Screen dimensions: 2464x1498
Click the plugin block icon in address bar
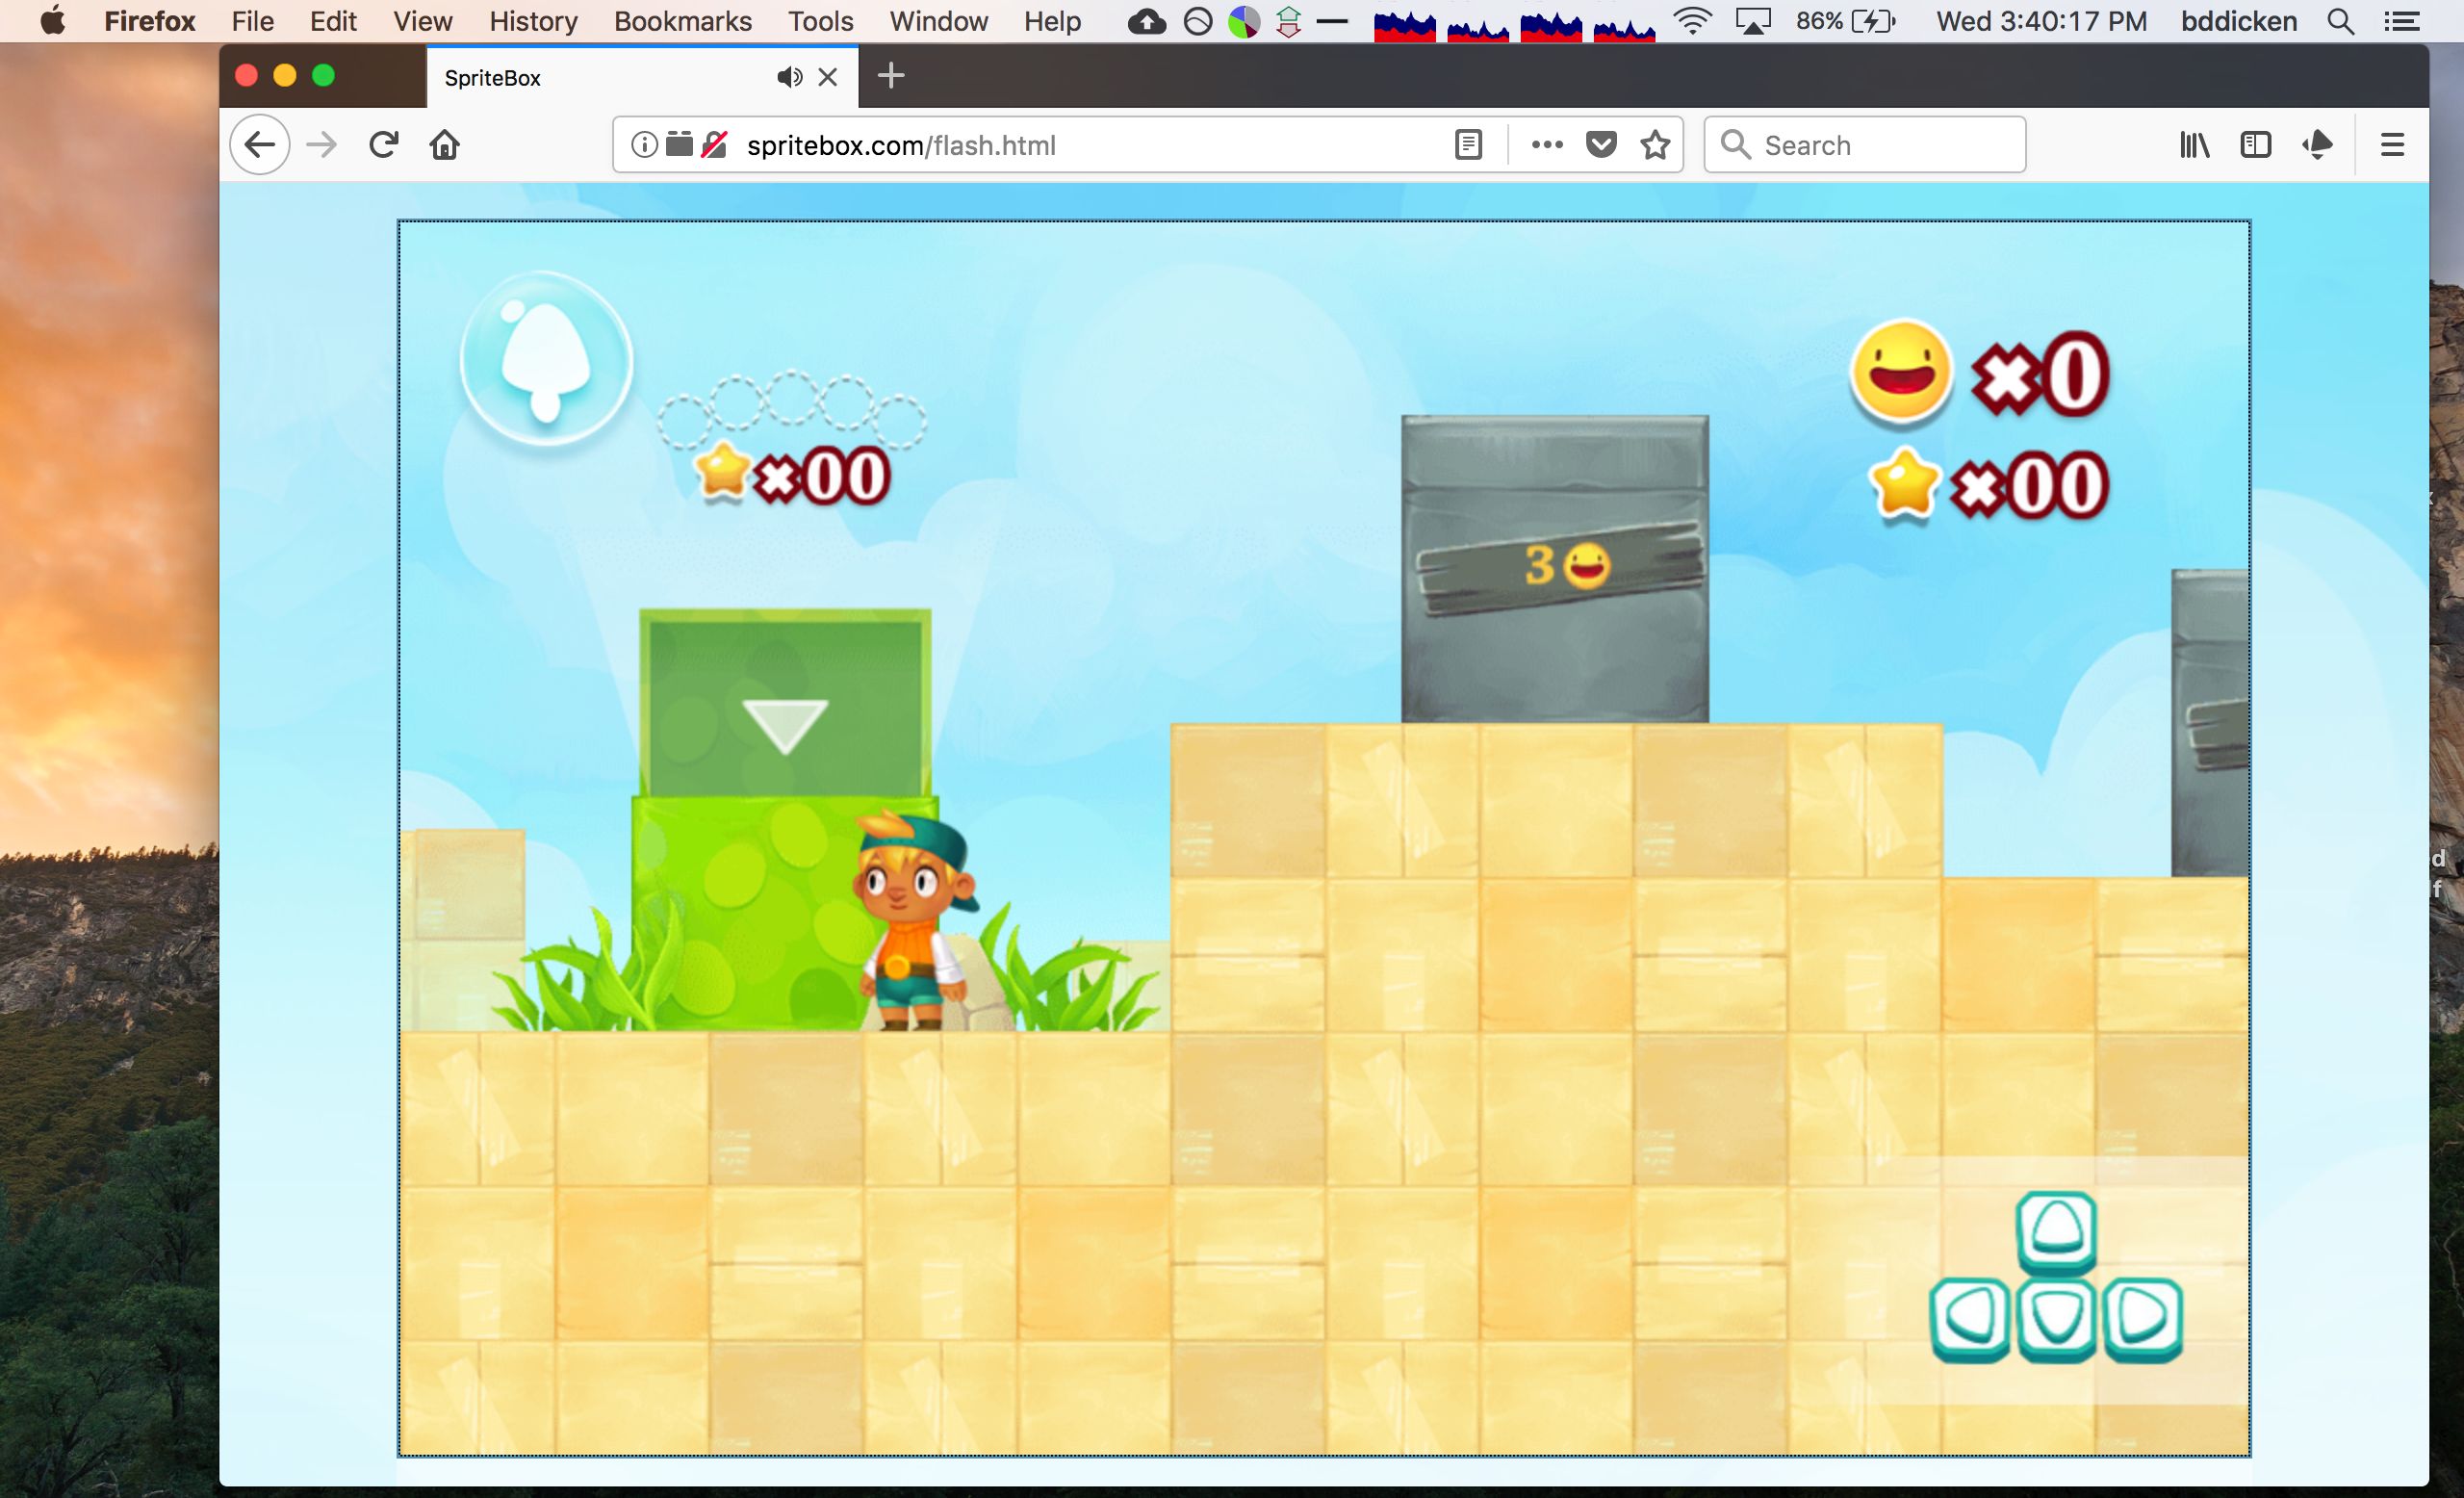679,144
